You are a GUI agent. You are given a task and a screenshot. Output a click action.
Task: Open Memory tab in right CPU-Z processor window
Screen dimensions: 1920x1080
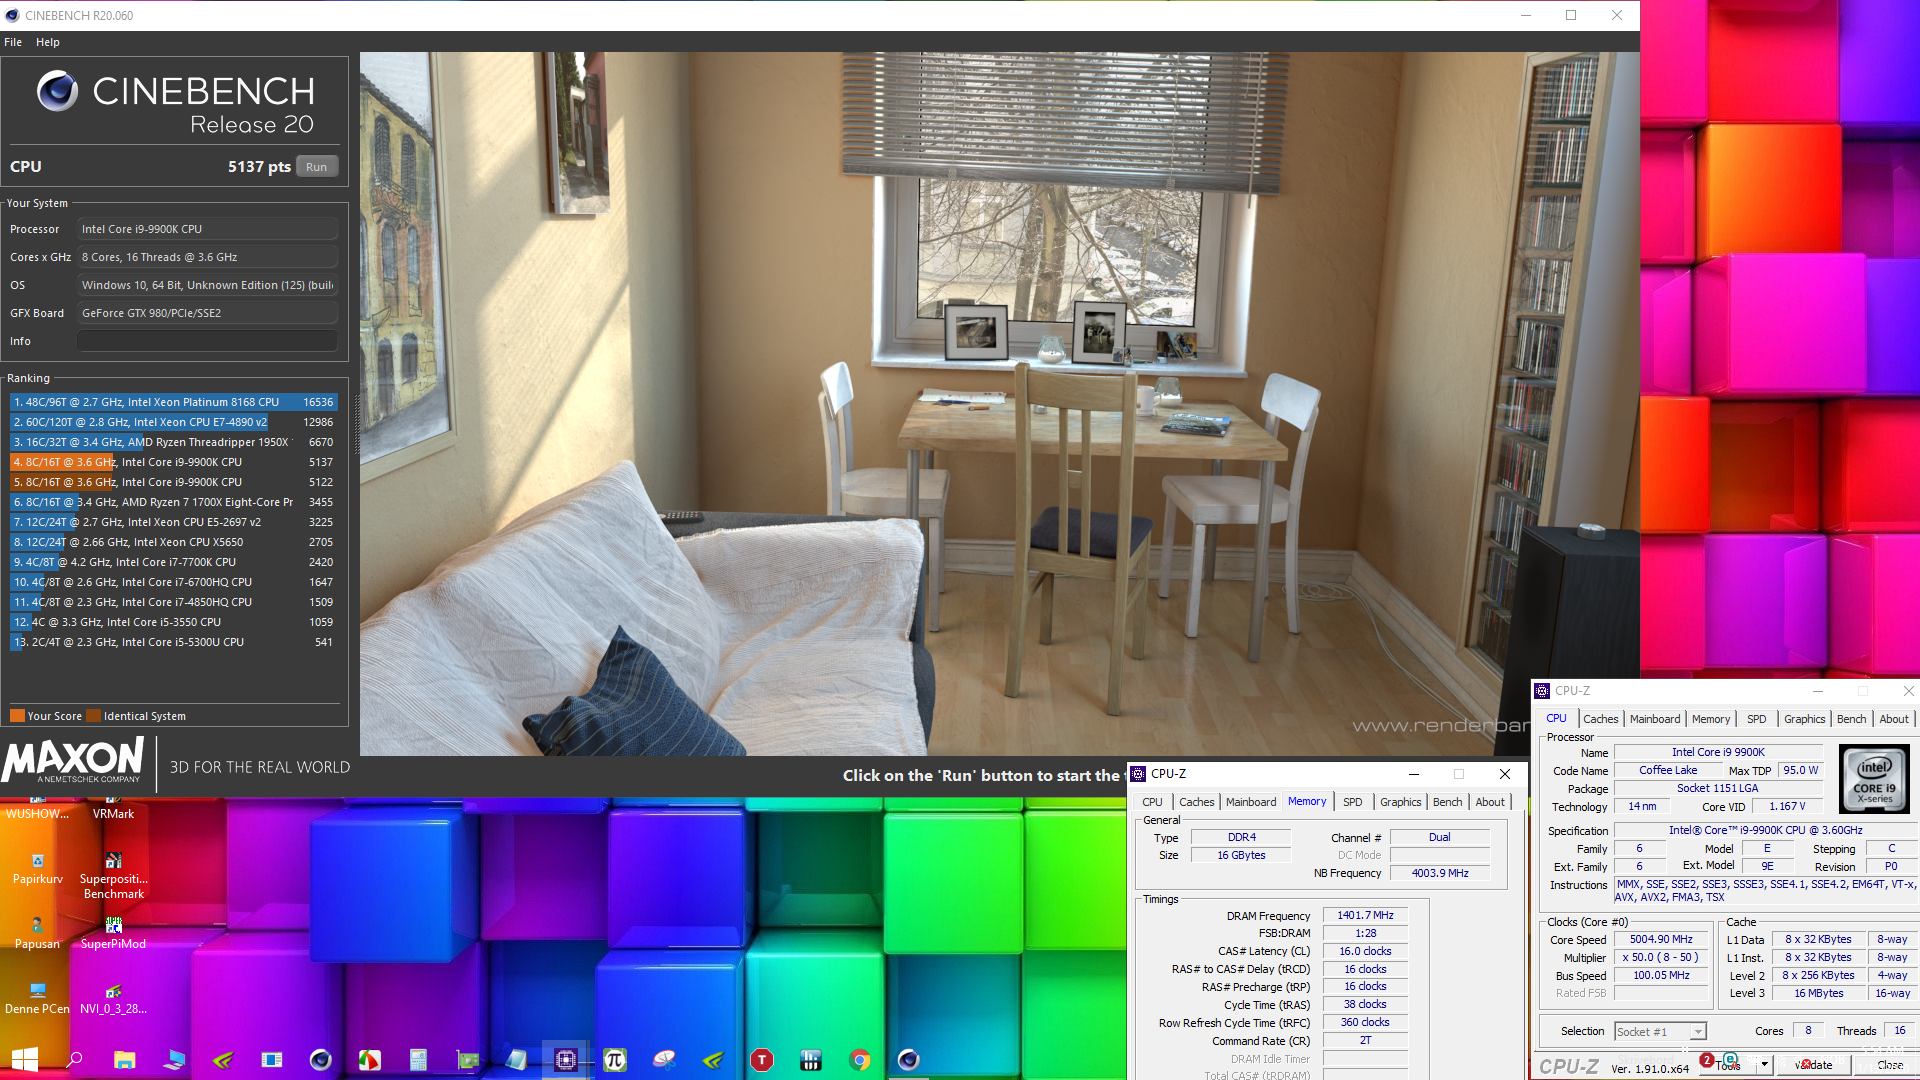tap(1711, 719)
